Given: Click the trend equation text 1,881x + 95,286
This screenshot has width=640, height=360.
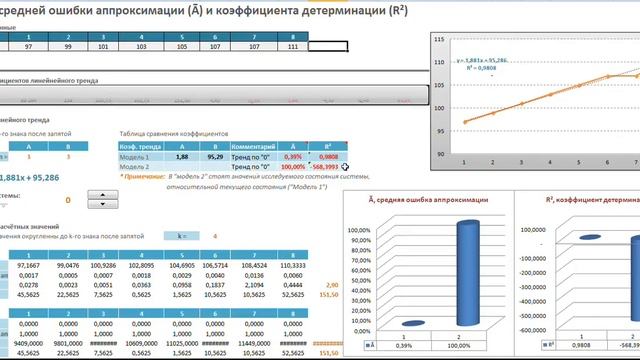Looking at the screenshot, I should (x=29, y=178).
